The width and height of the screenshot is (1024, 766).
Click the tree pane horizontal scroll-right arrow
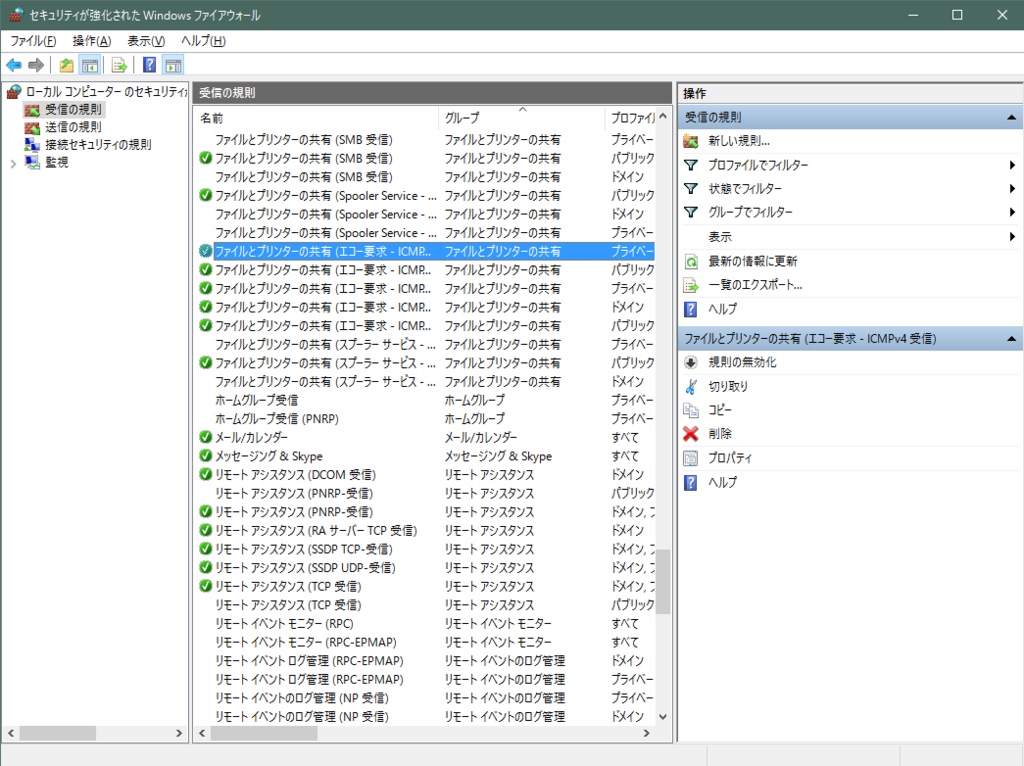coord(179,733)
